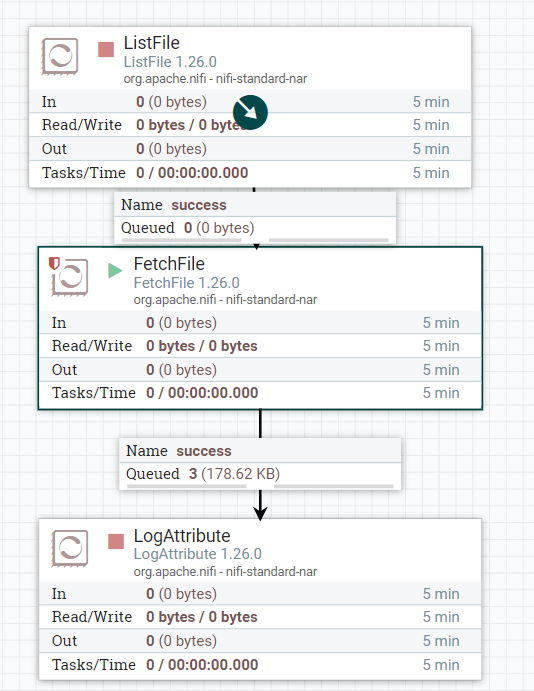Click the red shield restricted badge on FetchFile
Image resolution: width=534 pixels, height=691 pixels.
54,263
